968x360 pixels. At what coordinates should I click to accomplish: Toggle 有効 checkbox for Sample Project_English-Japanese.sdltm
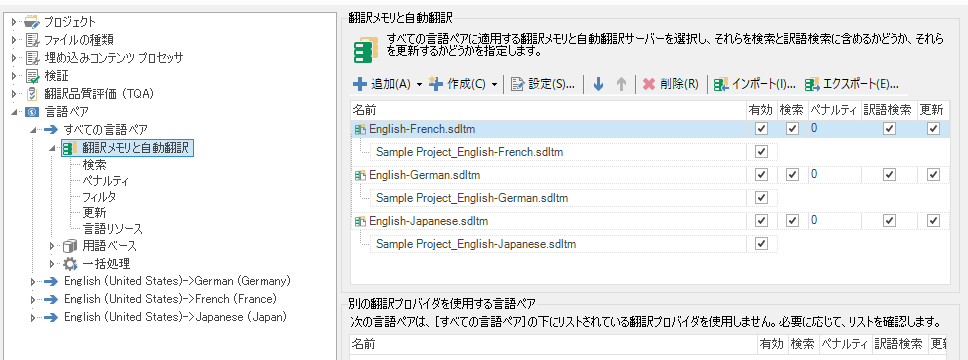coord(762,244)
